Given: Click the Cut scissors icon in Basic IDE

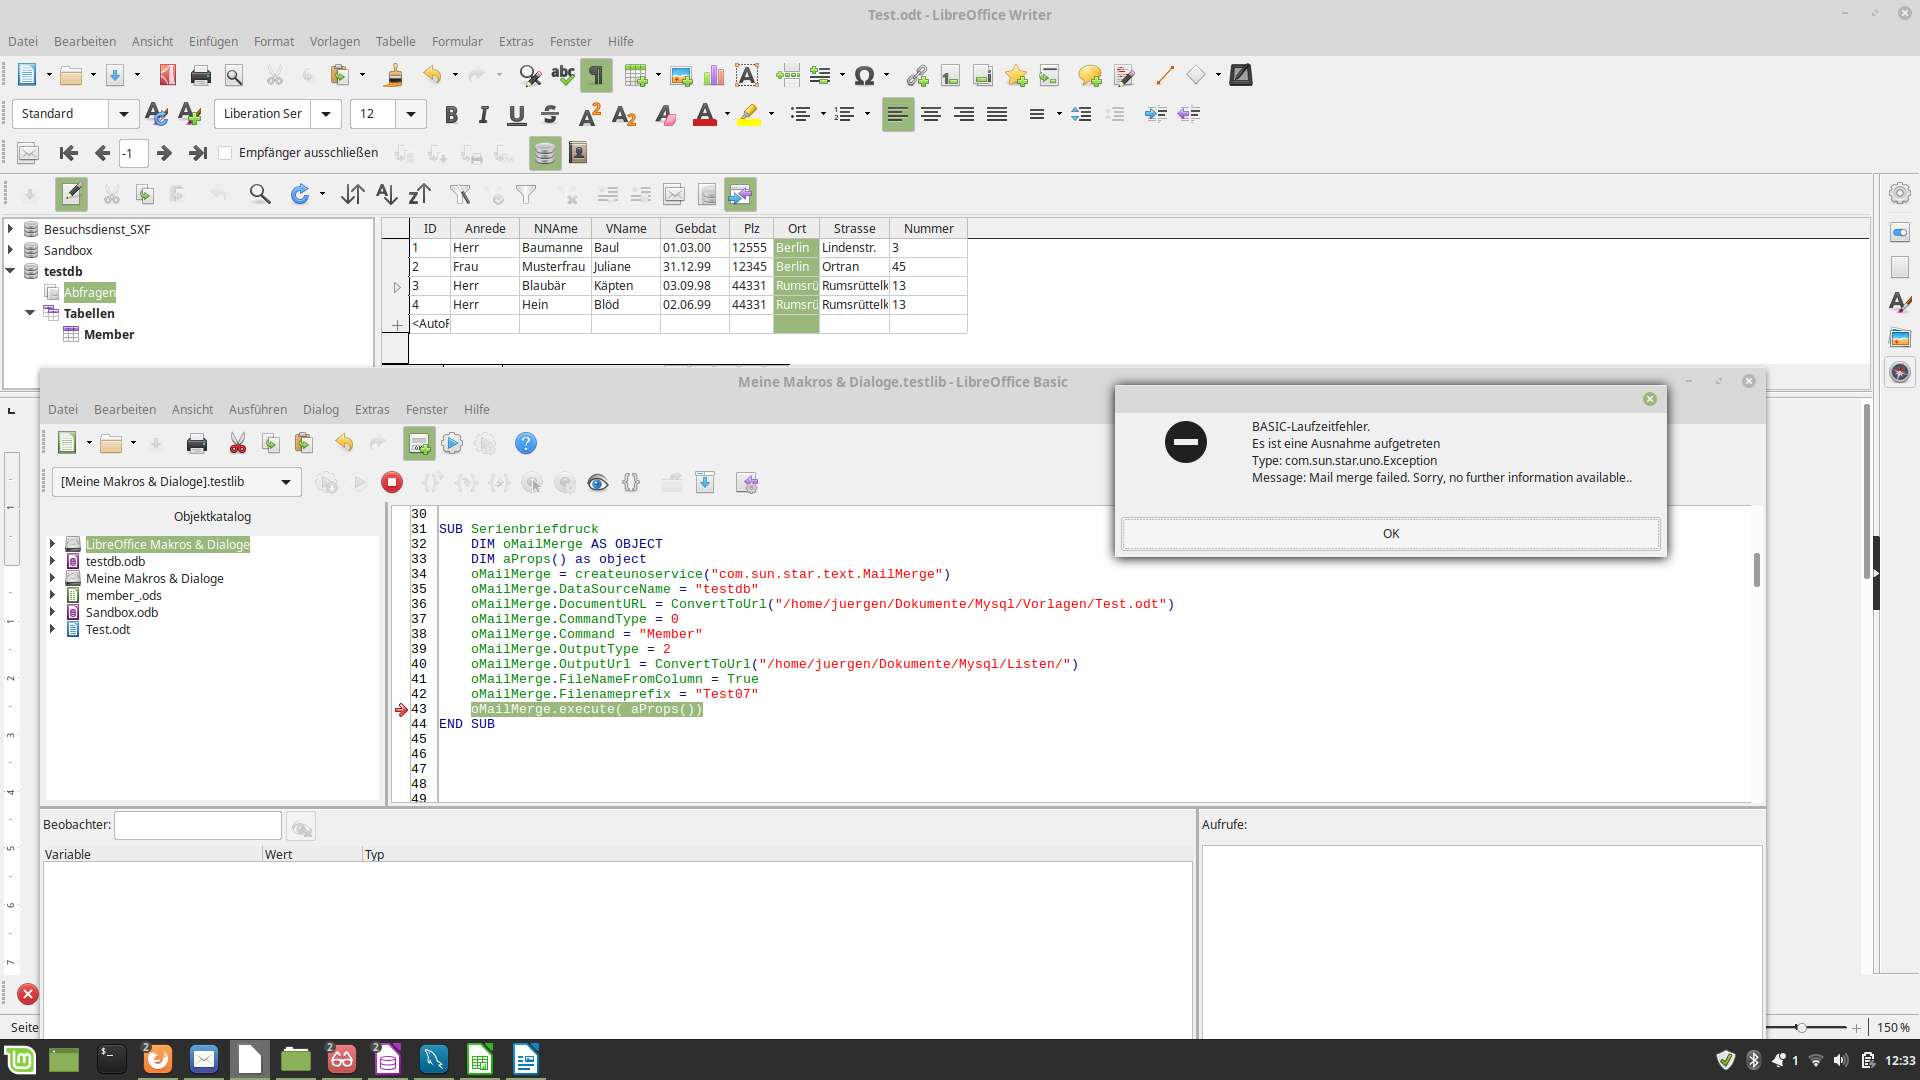Looking at the screenshot, I should point(238,443).
